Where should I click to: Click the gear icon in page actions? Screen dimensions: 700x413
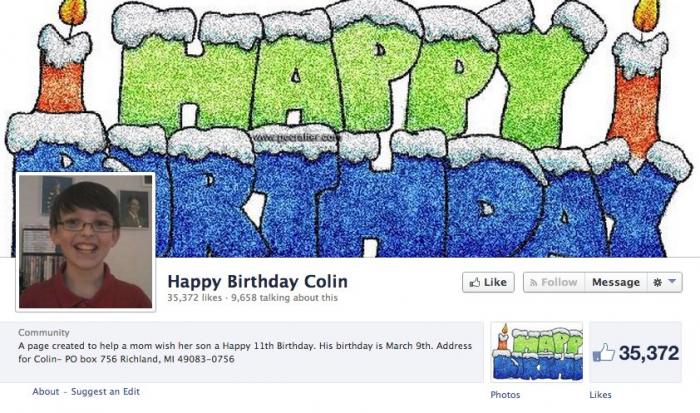pos(657,283)
